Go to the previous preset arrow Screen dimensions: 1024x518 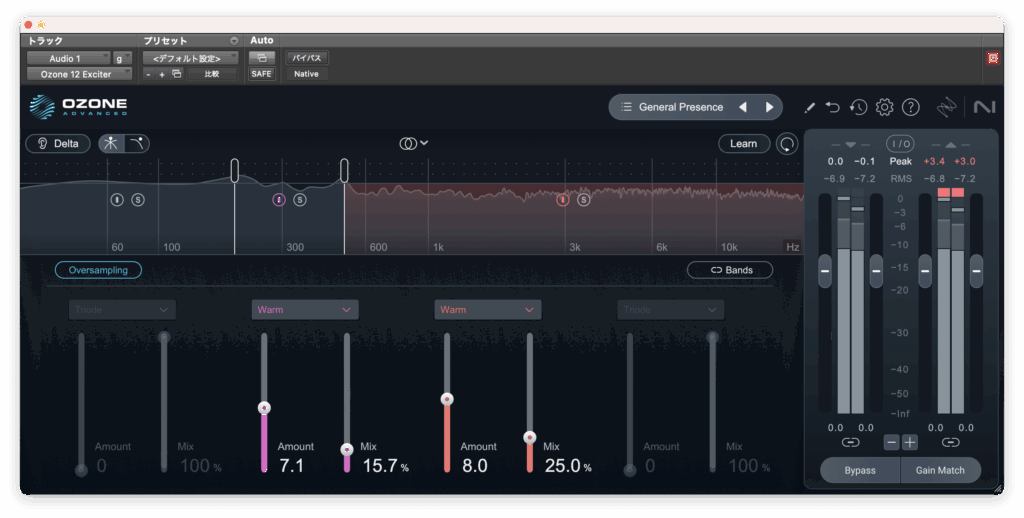743,107
